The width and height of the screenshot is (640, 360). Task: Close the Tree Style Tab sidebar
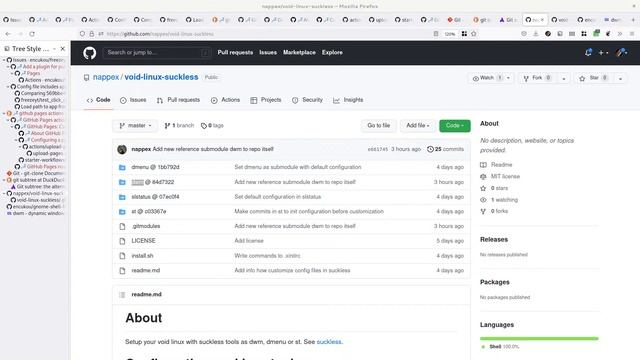(62, 49)
